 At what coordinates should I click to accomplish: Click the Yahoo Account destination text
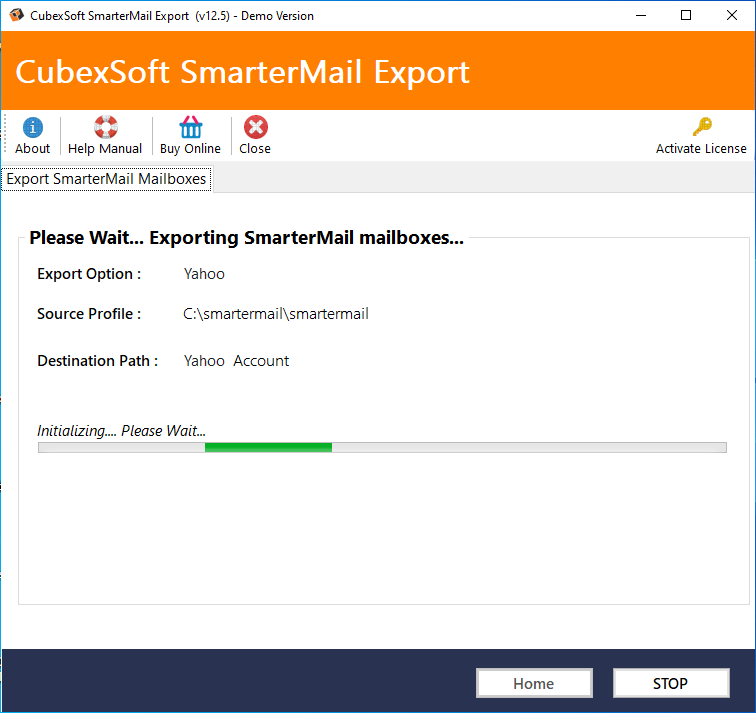click(x=236, y=361)
